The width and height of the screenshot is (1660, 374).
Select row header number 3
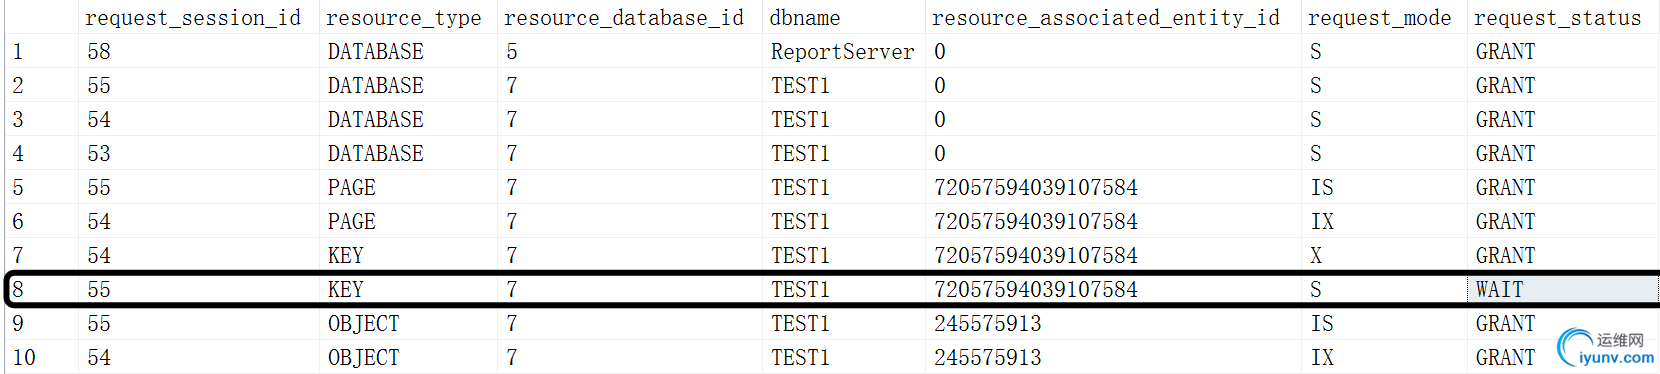(42, 119)
